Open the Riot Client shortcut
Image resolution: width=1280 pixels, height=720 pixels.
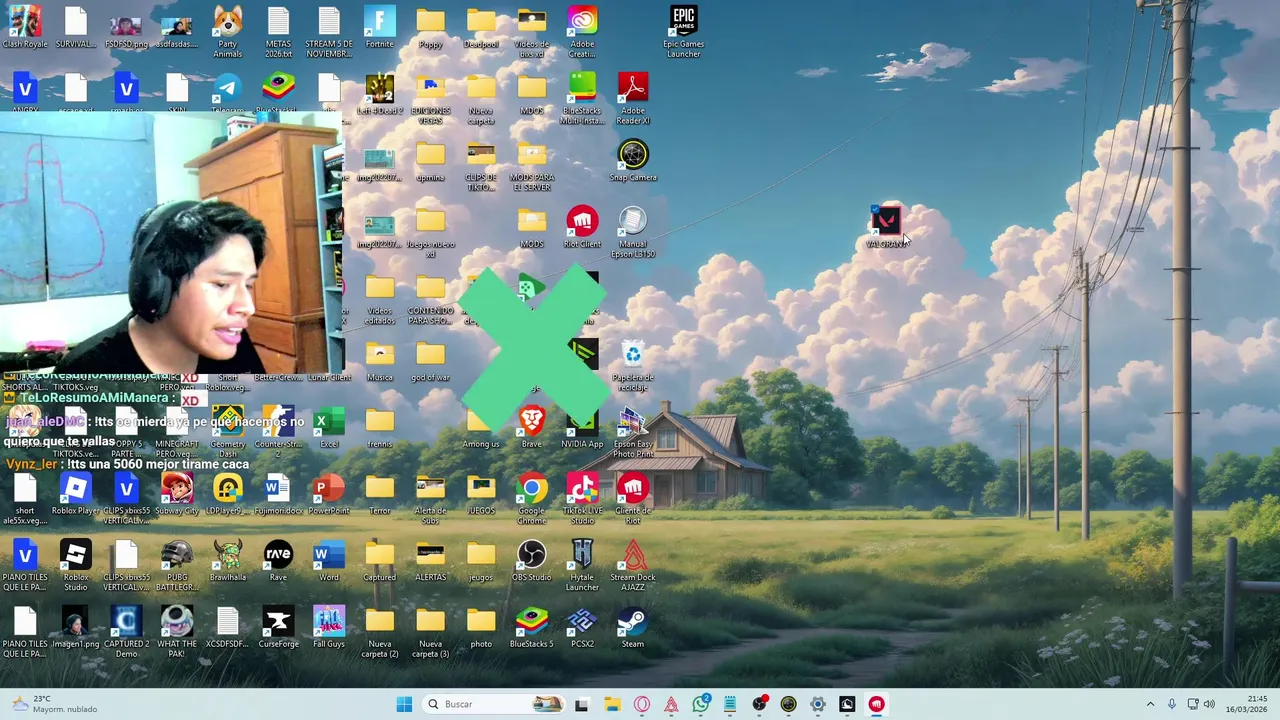(x=582, y=227)
